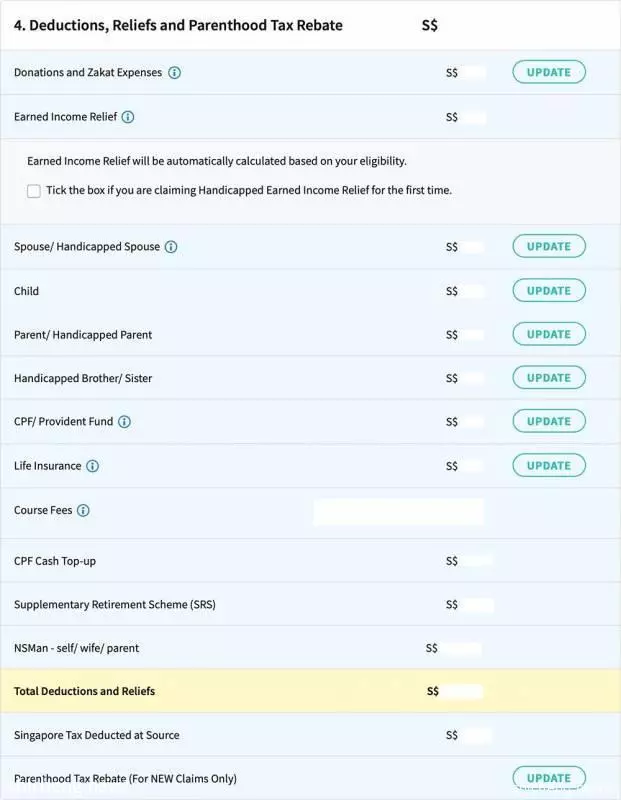
Task: Update Parenthood Tax Rebate claim
Action: [549, 778]
